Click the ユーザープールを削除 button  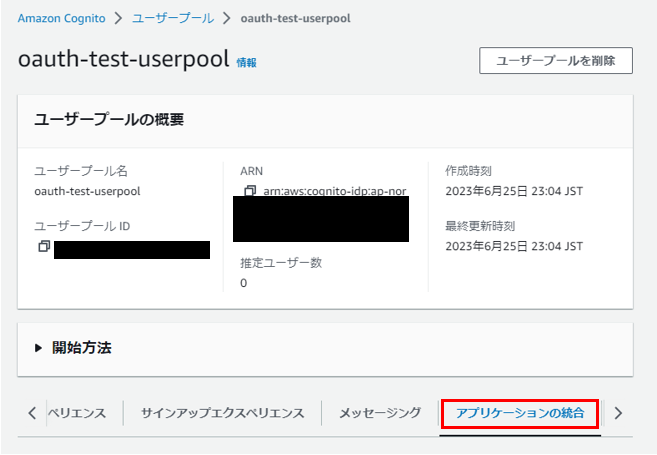(x=556, y=61)
